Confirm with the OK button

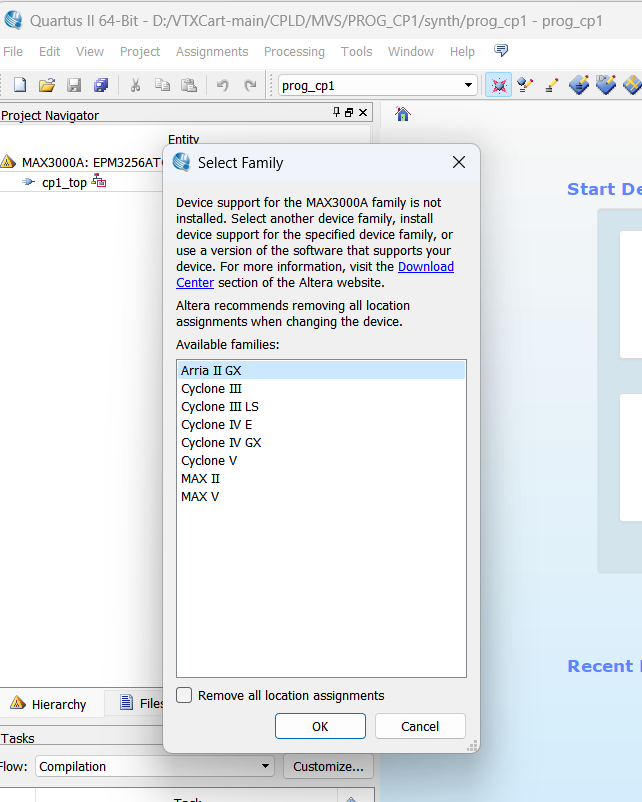[x=320, y=726]
